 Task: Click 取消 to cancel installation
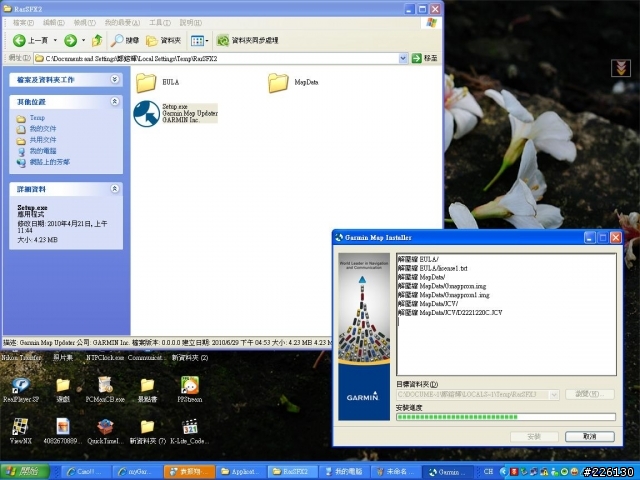(x=590, y=436)
